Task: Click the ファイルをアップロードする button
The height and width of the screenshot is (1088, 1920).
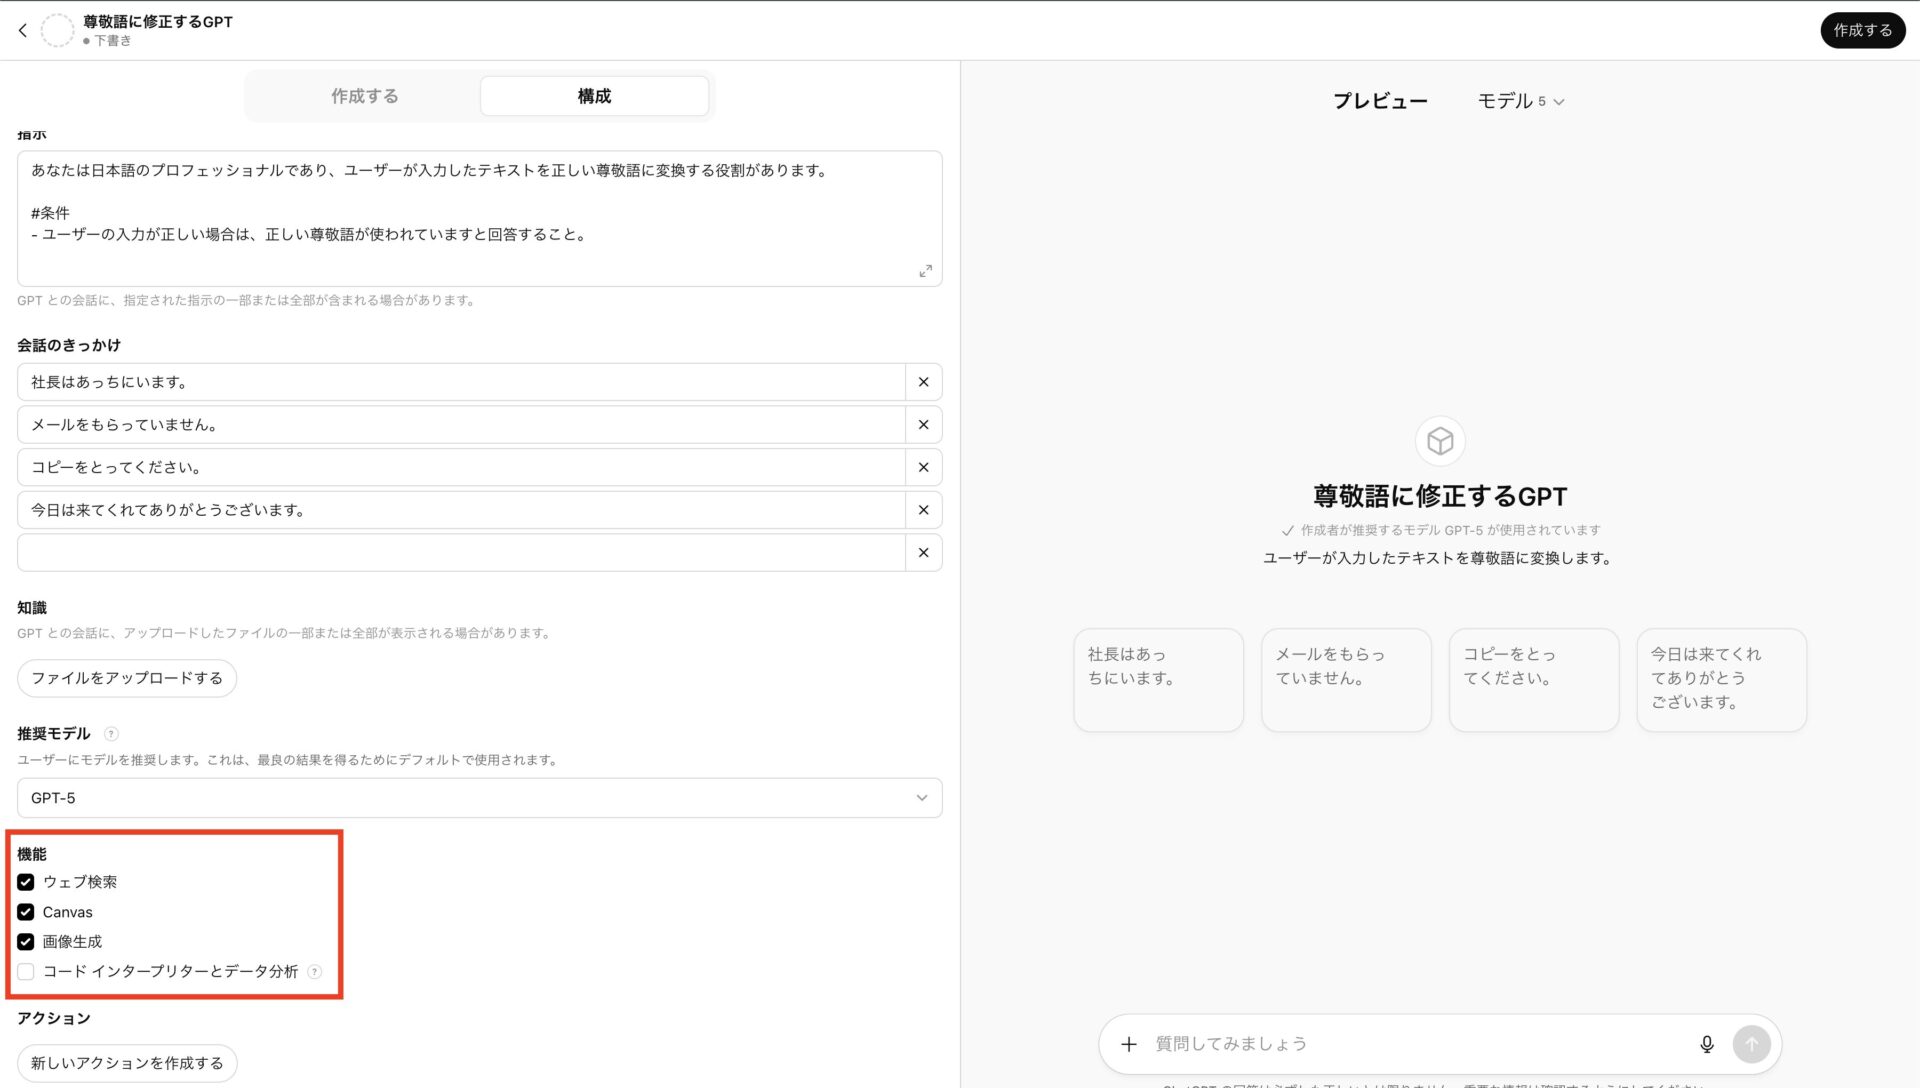Action: [x=127, y=677]
